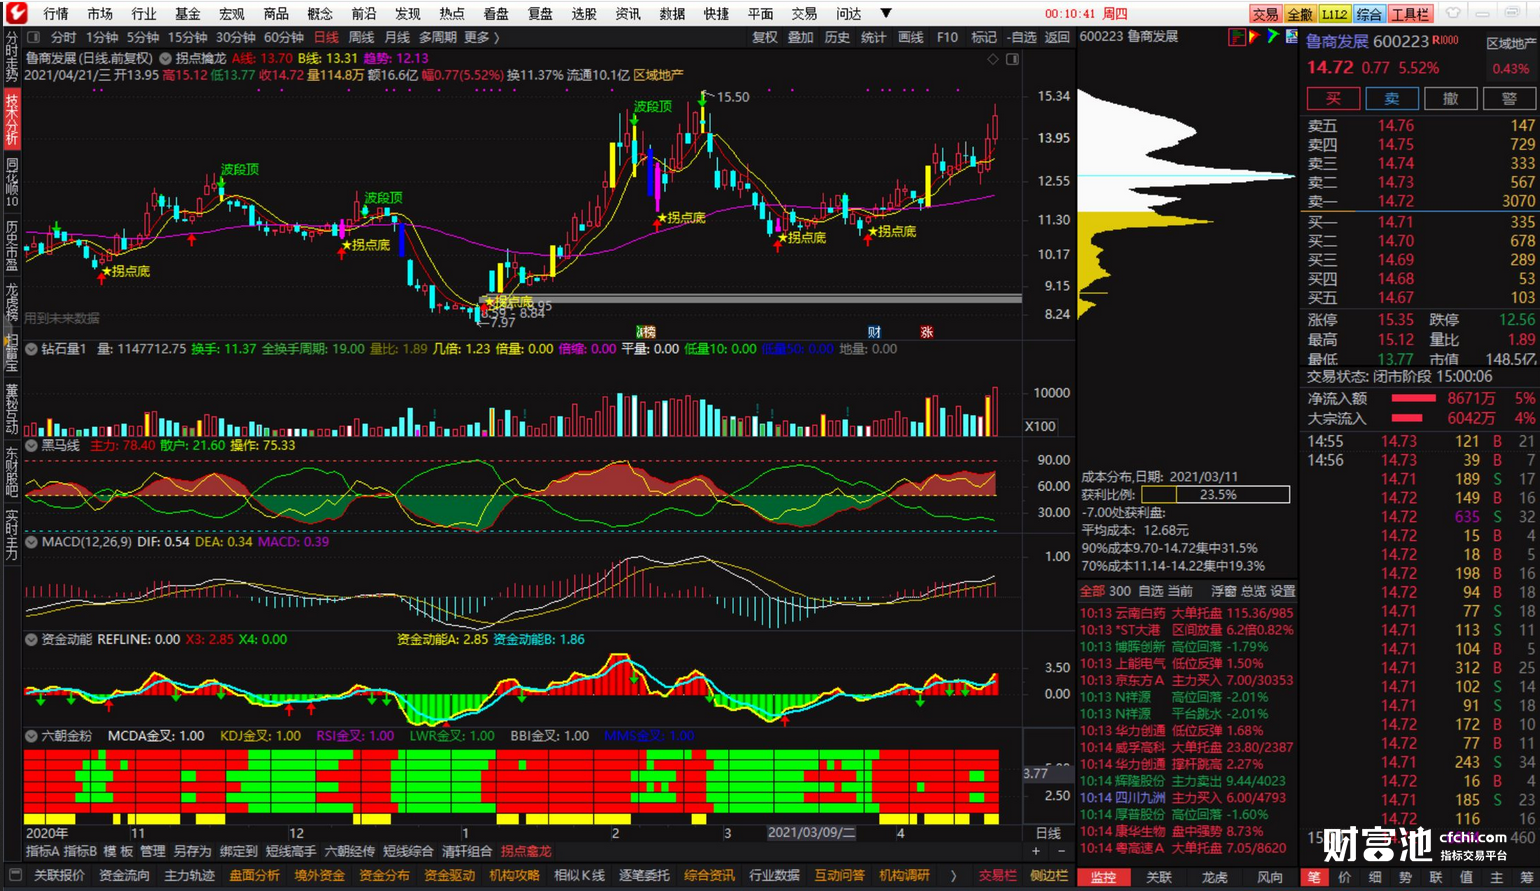Click the 卖 sell button
Image resolution: width=1540 pixels, height=891 pixels.
[1392, 98]
